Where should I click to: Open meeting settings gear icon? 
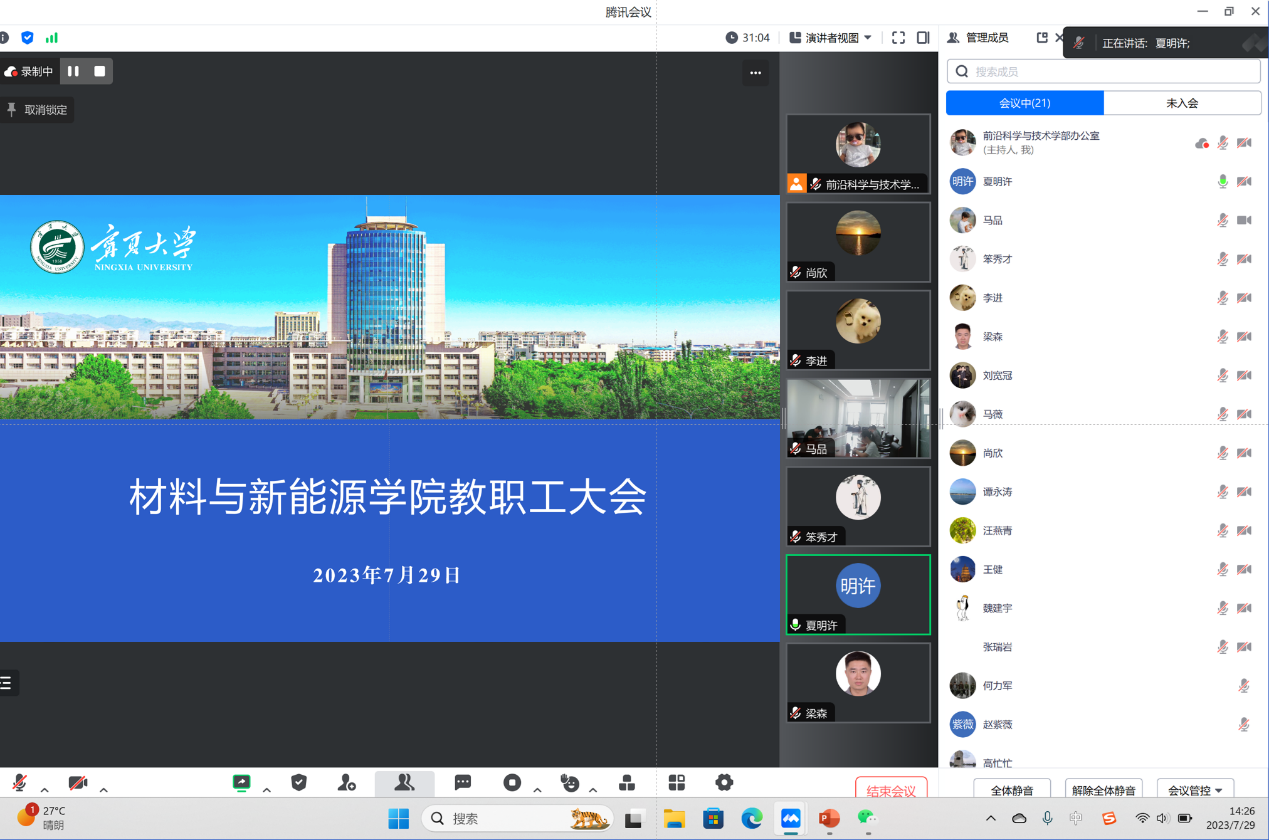(x=724, y=783)
